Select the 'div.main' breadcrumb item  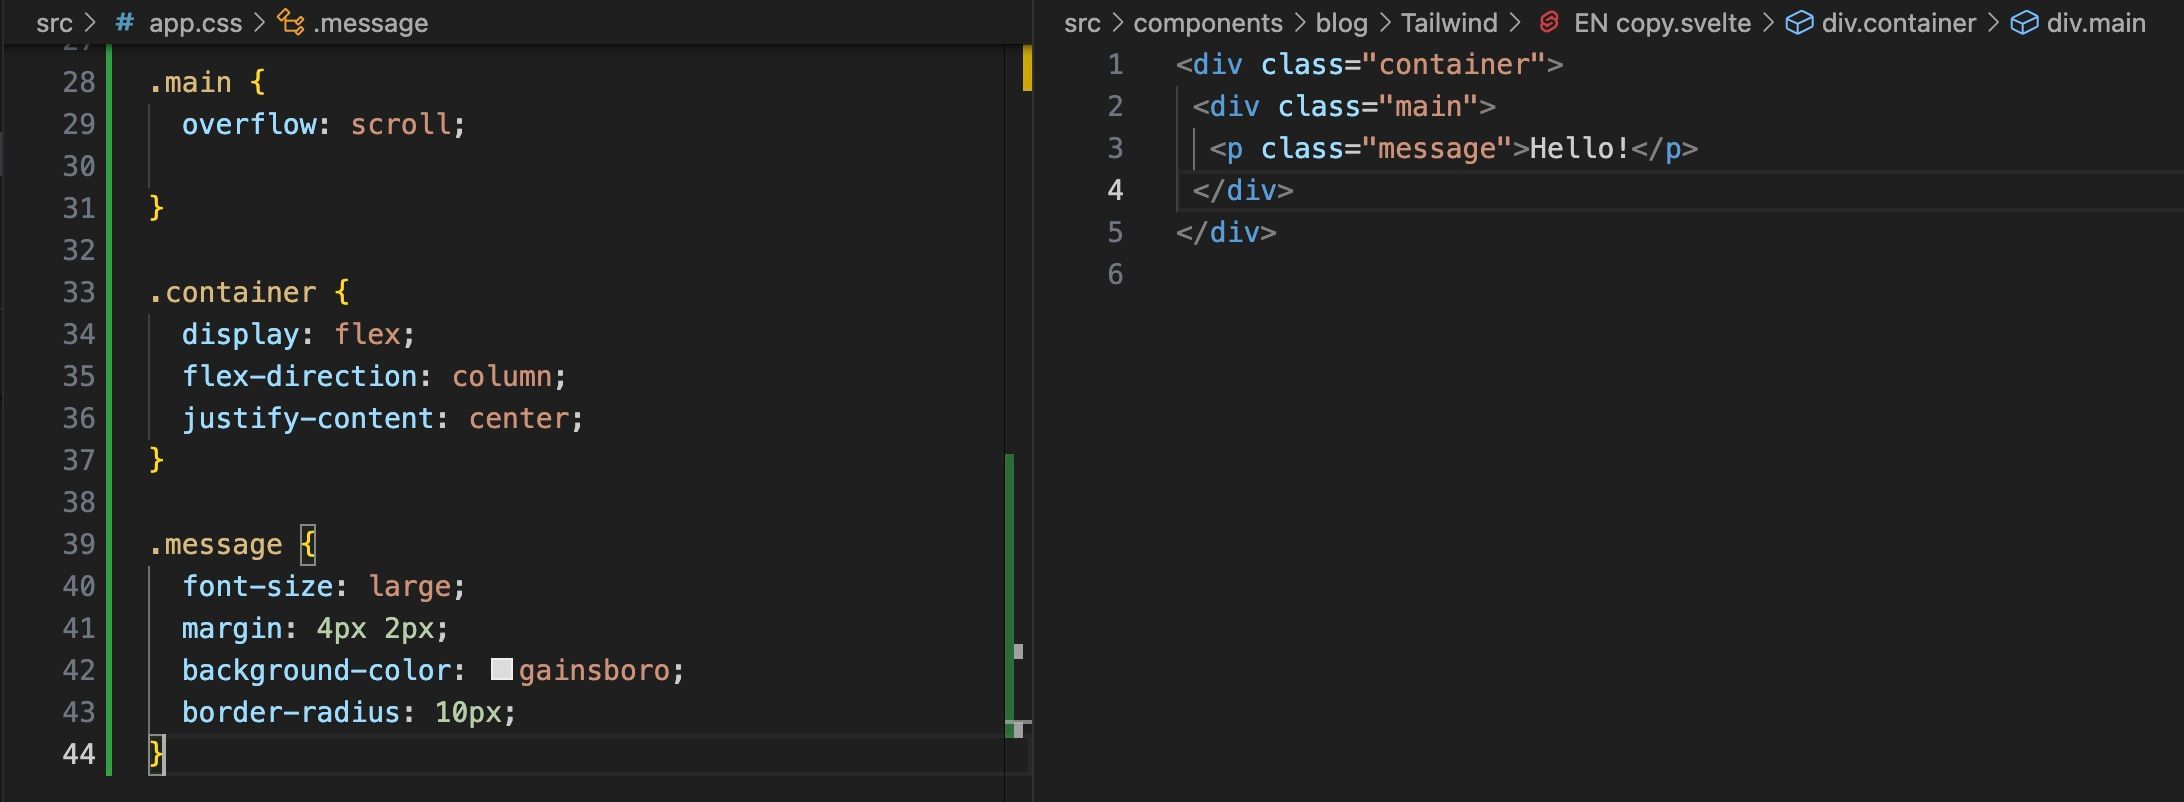point(2096,23)
